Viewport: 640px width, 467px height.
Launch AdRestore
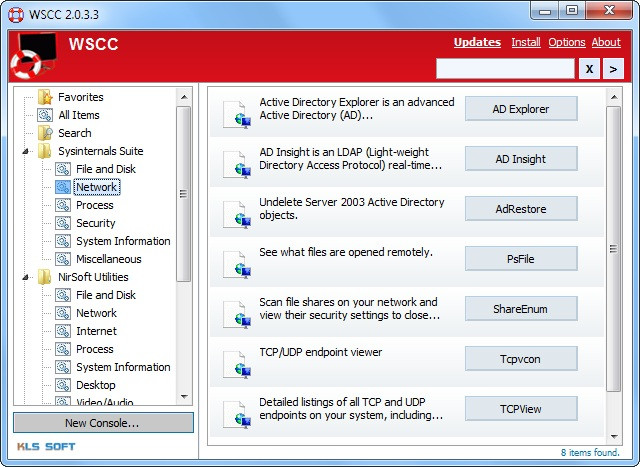(521, 209)
